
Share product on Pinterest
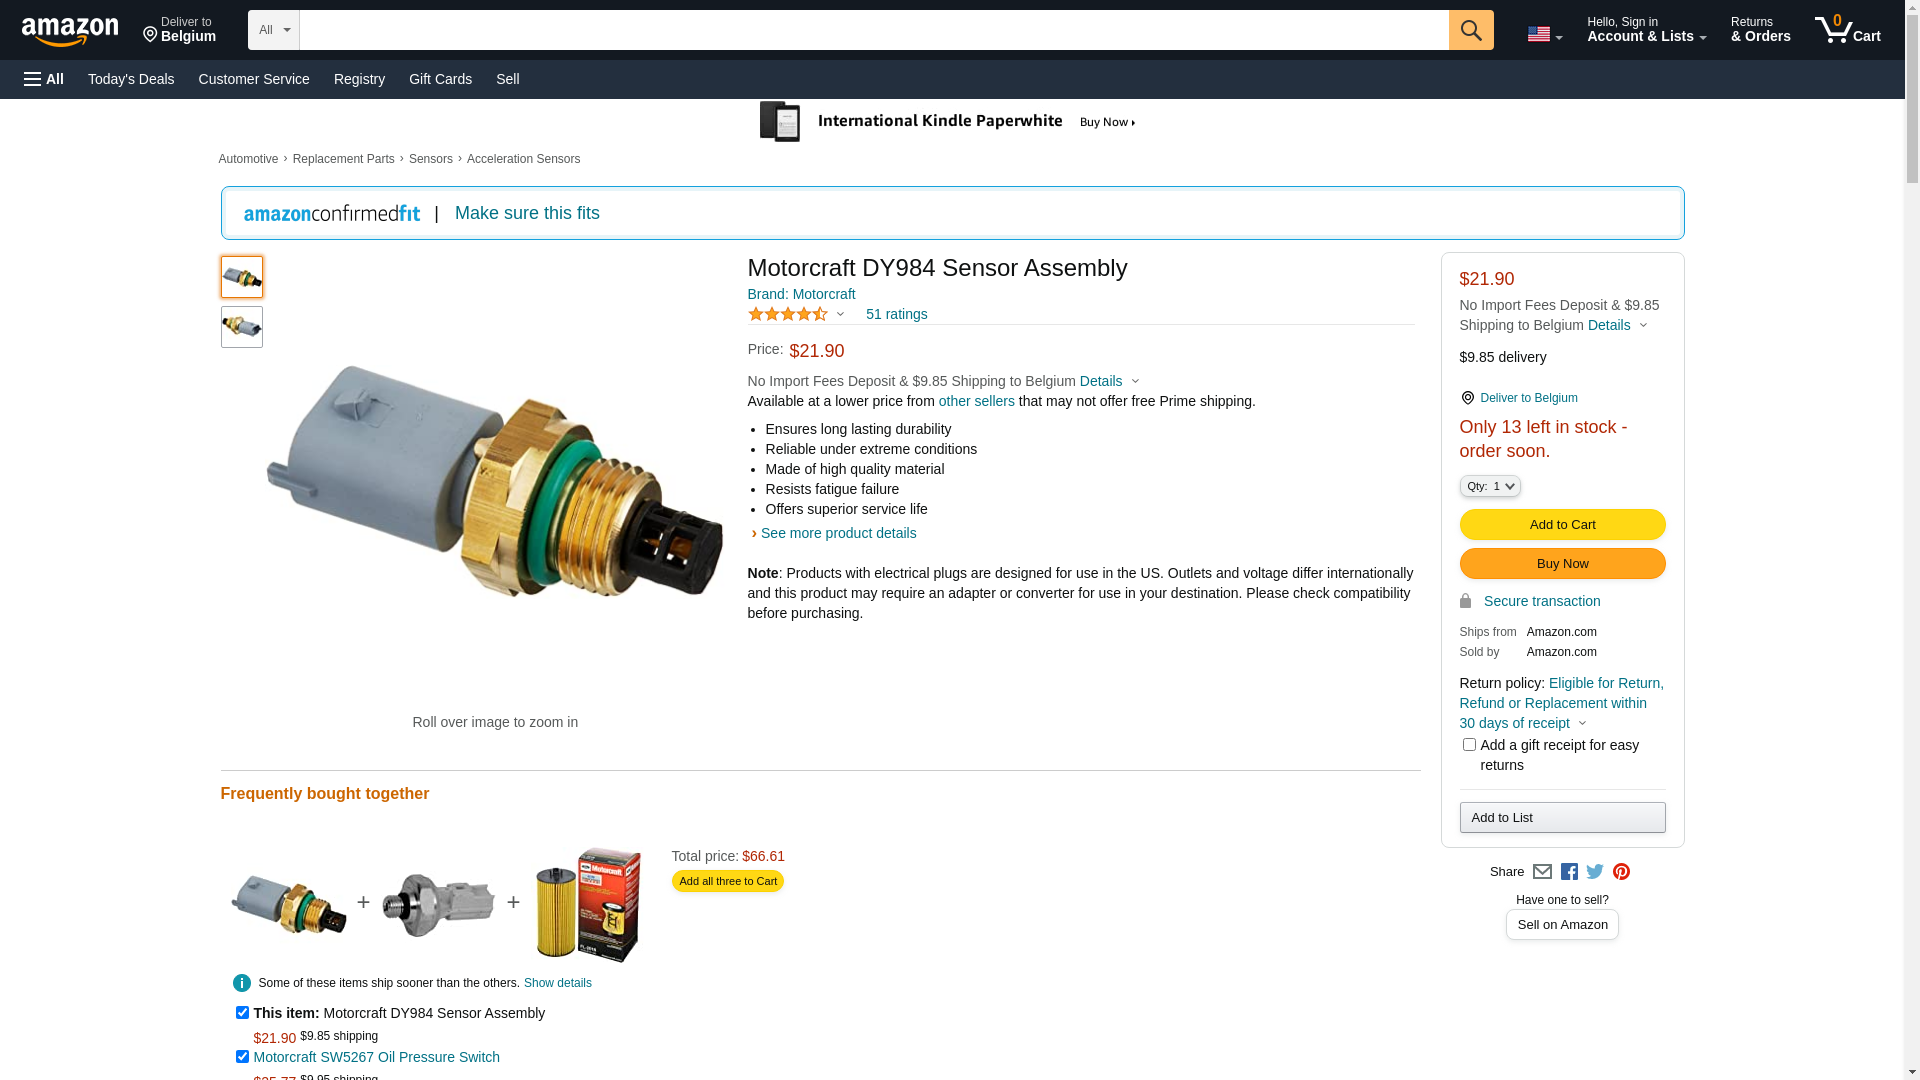point(1621,872)
